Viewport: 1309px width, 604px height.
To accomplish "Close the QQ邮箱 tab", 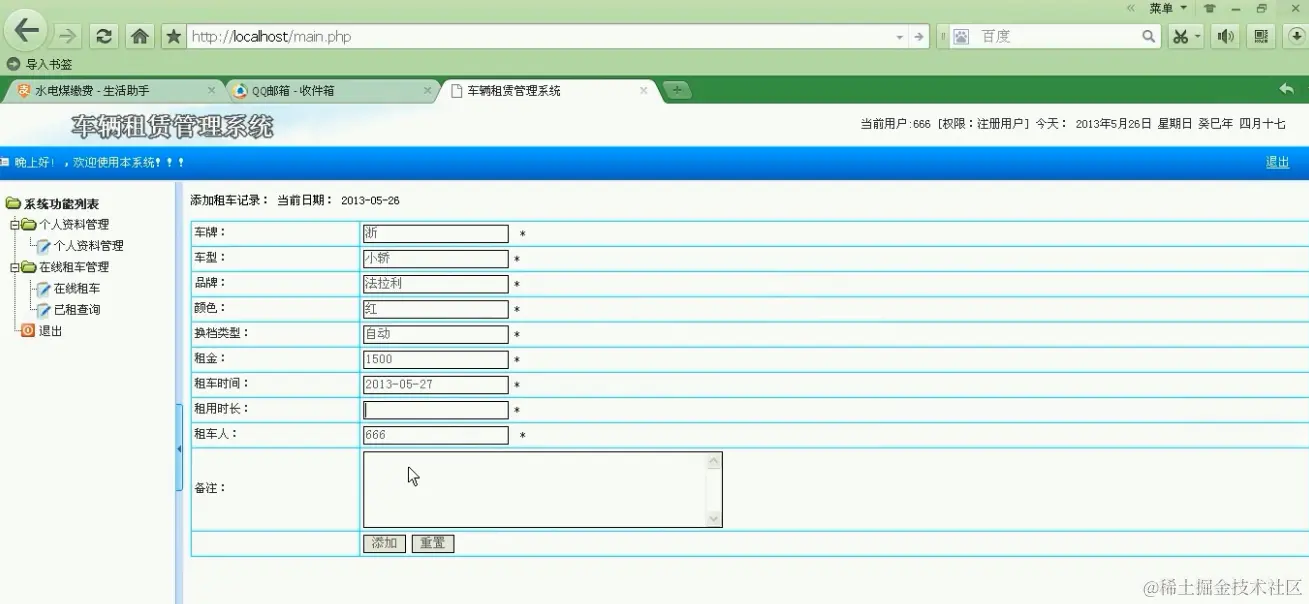I will coord(428,90).
